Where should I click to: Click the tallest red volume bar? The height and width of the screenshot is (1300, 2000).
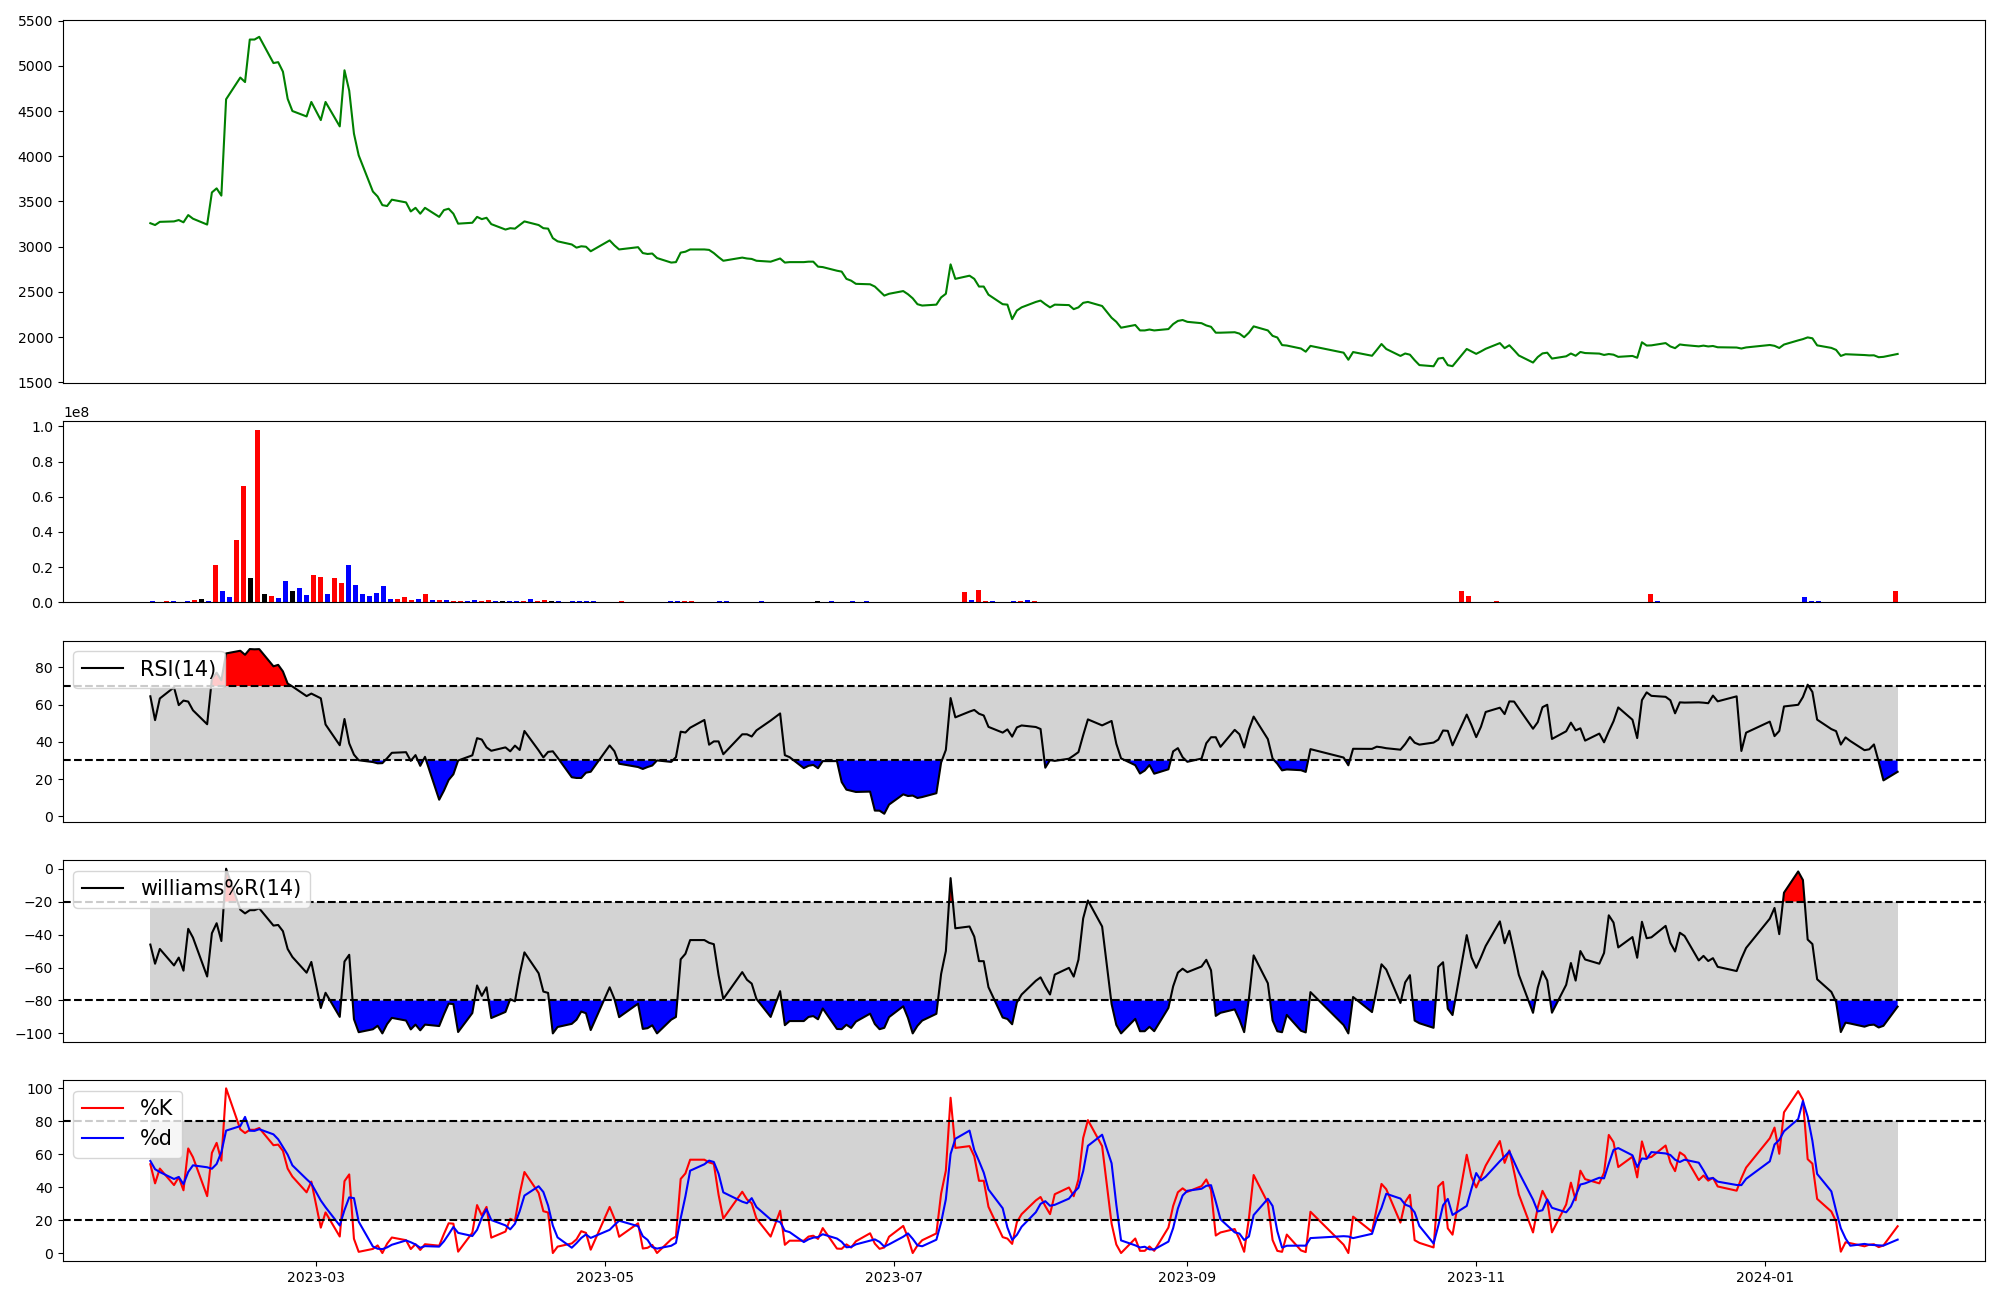tap(257, 516)
